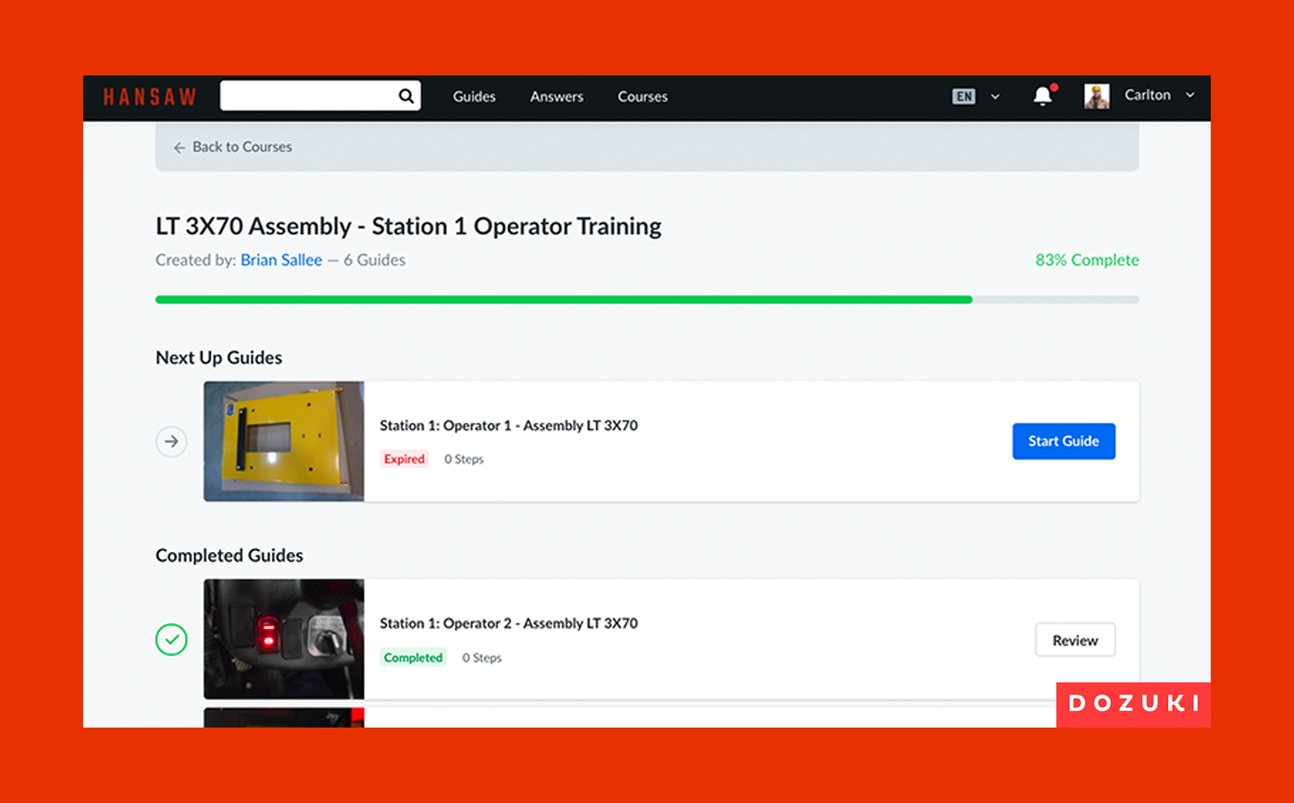Open the Carlton user menu chevron
The image size is (1294, 803).
pyautogui.click(x=1190, y=96)
